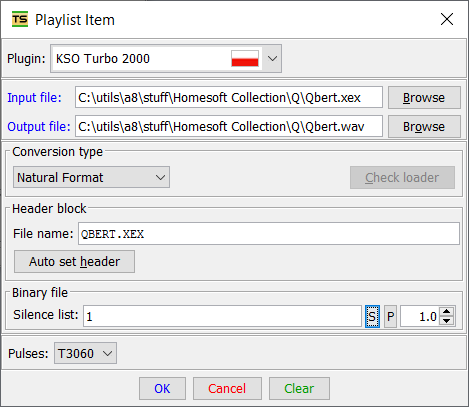469x407 pixels.
Task: Close the Playlist Item dialog
Action: 447,19
